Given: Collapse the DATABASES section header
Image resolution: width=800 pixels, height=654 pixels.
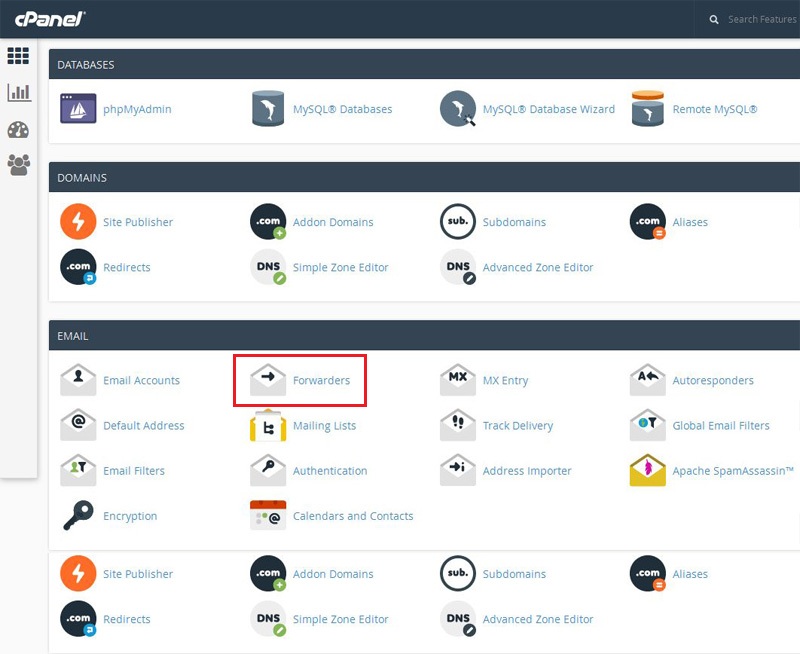Looking at the screenshot, I should 424,64.
